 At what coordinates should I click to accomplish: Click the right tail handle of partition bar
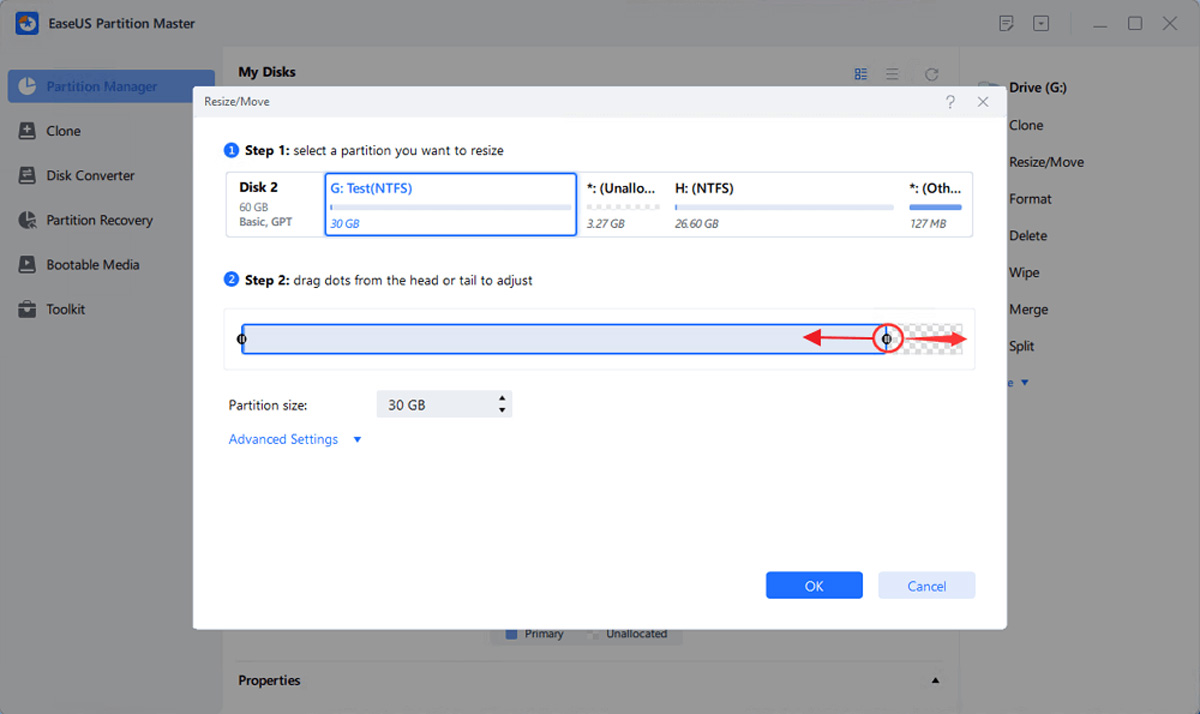pyautogui.click(x=886, y=340)
